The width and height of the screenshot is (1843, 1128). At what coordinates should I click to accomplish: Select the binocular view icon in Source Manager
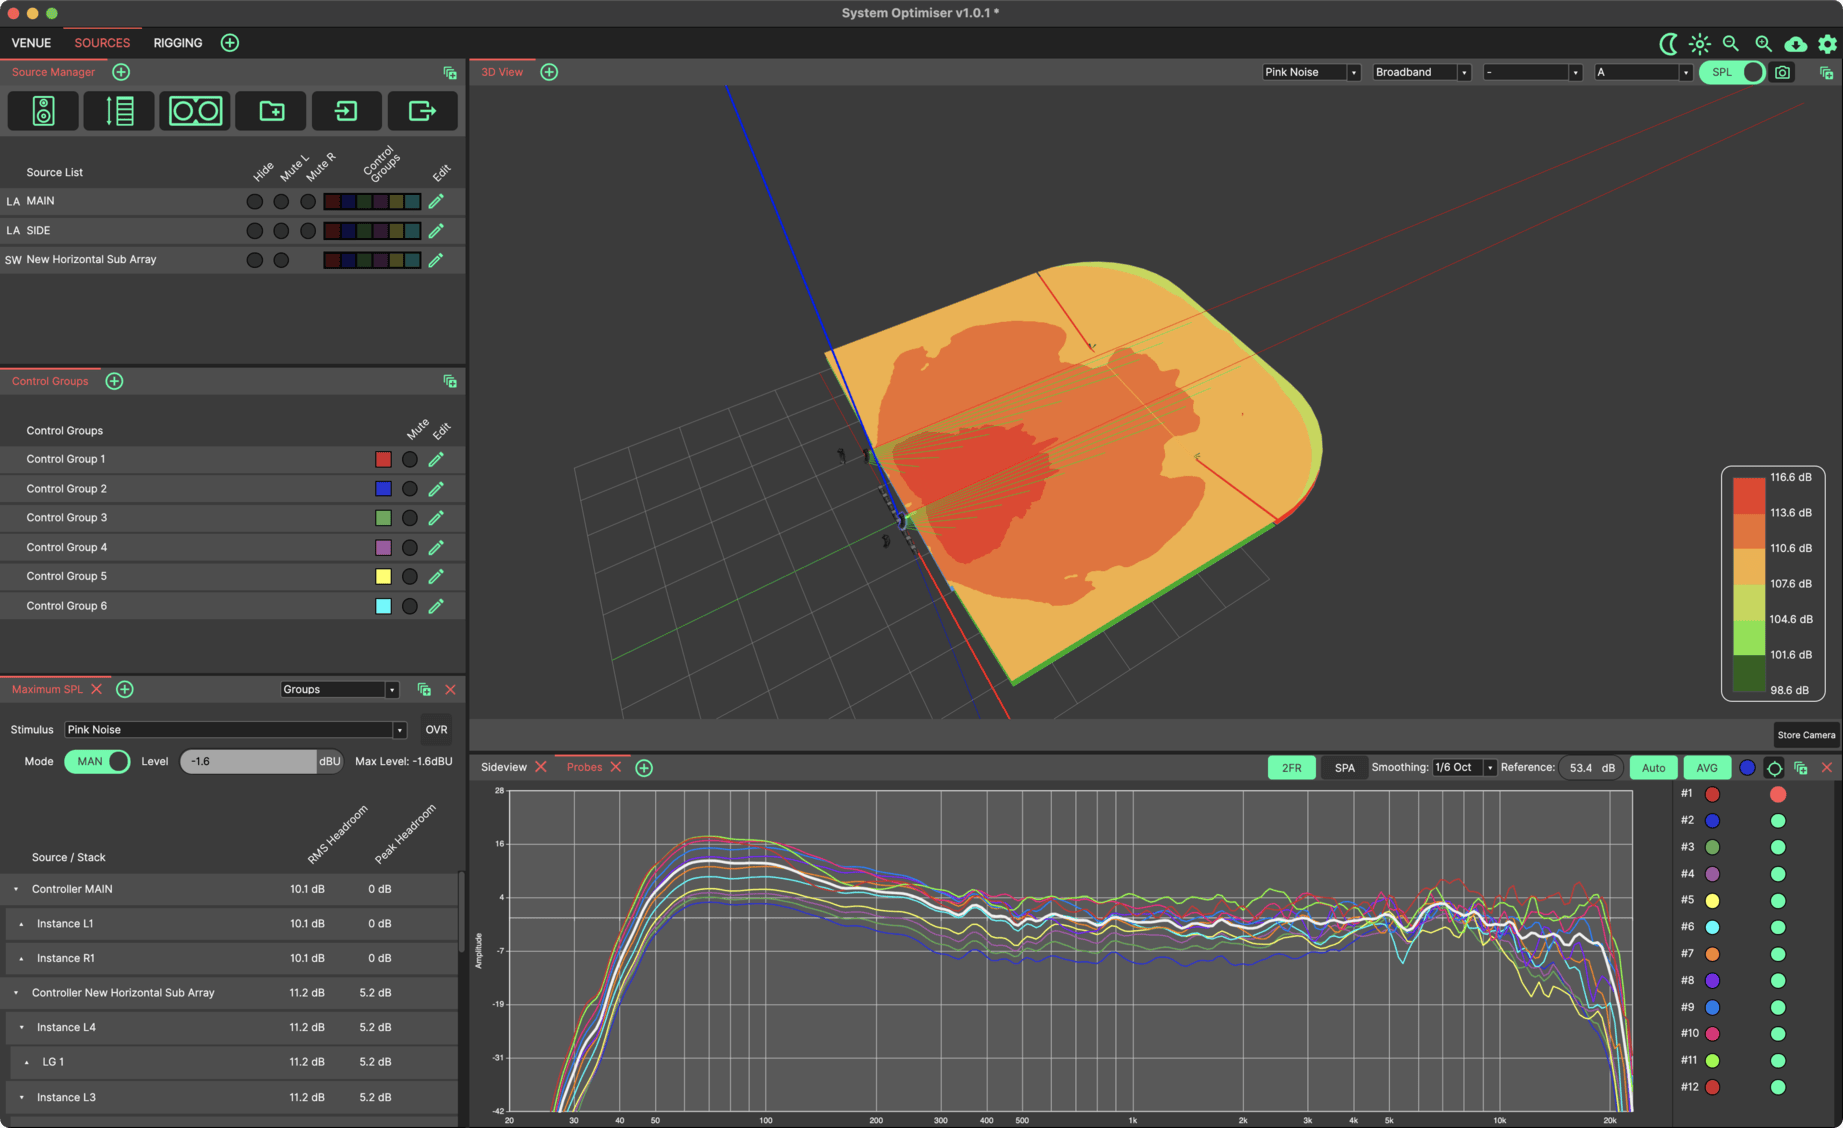tap(194, 110)
